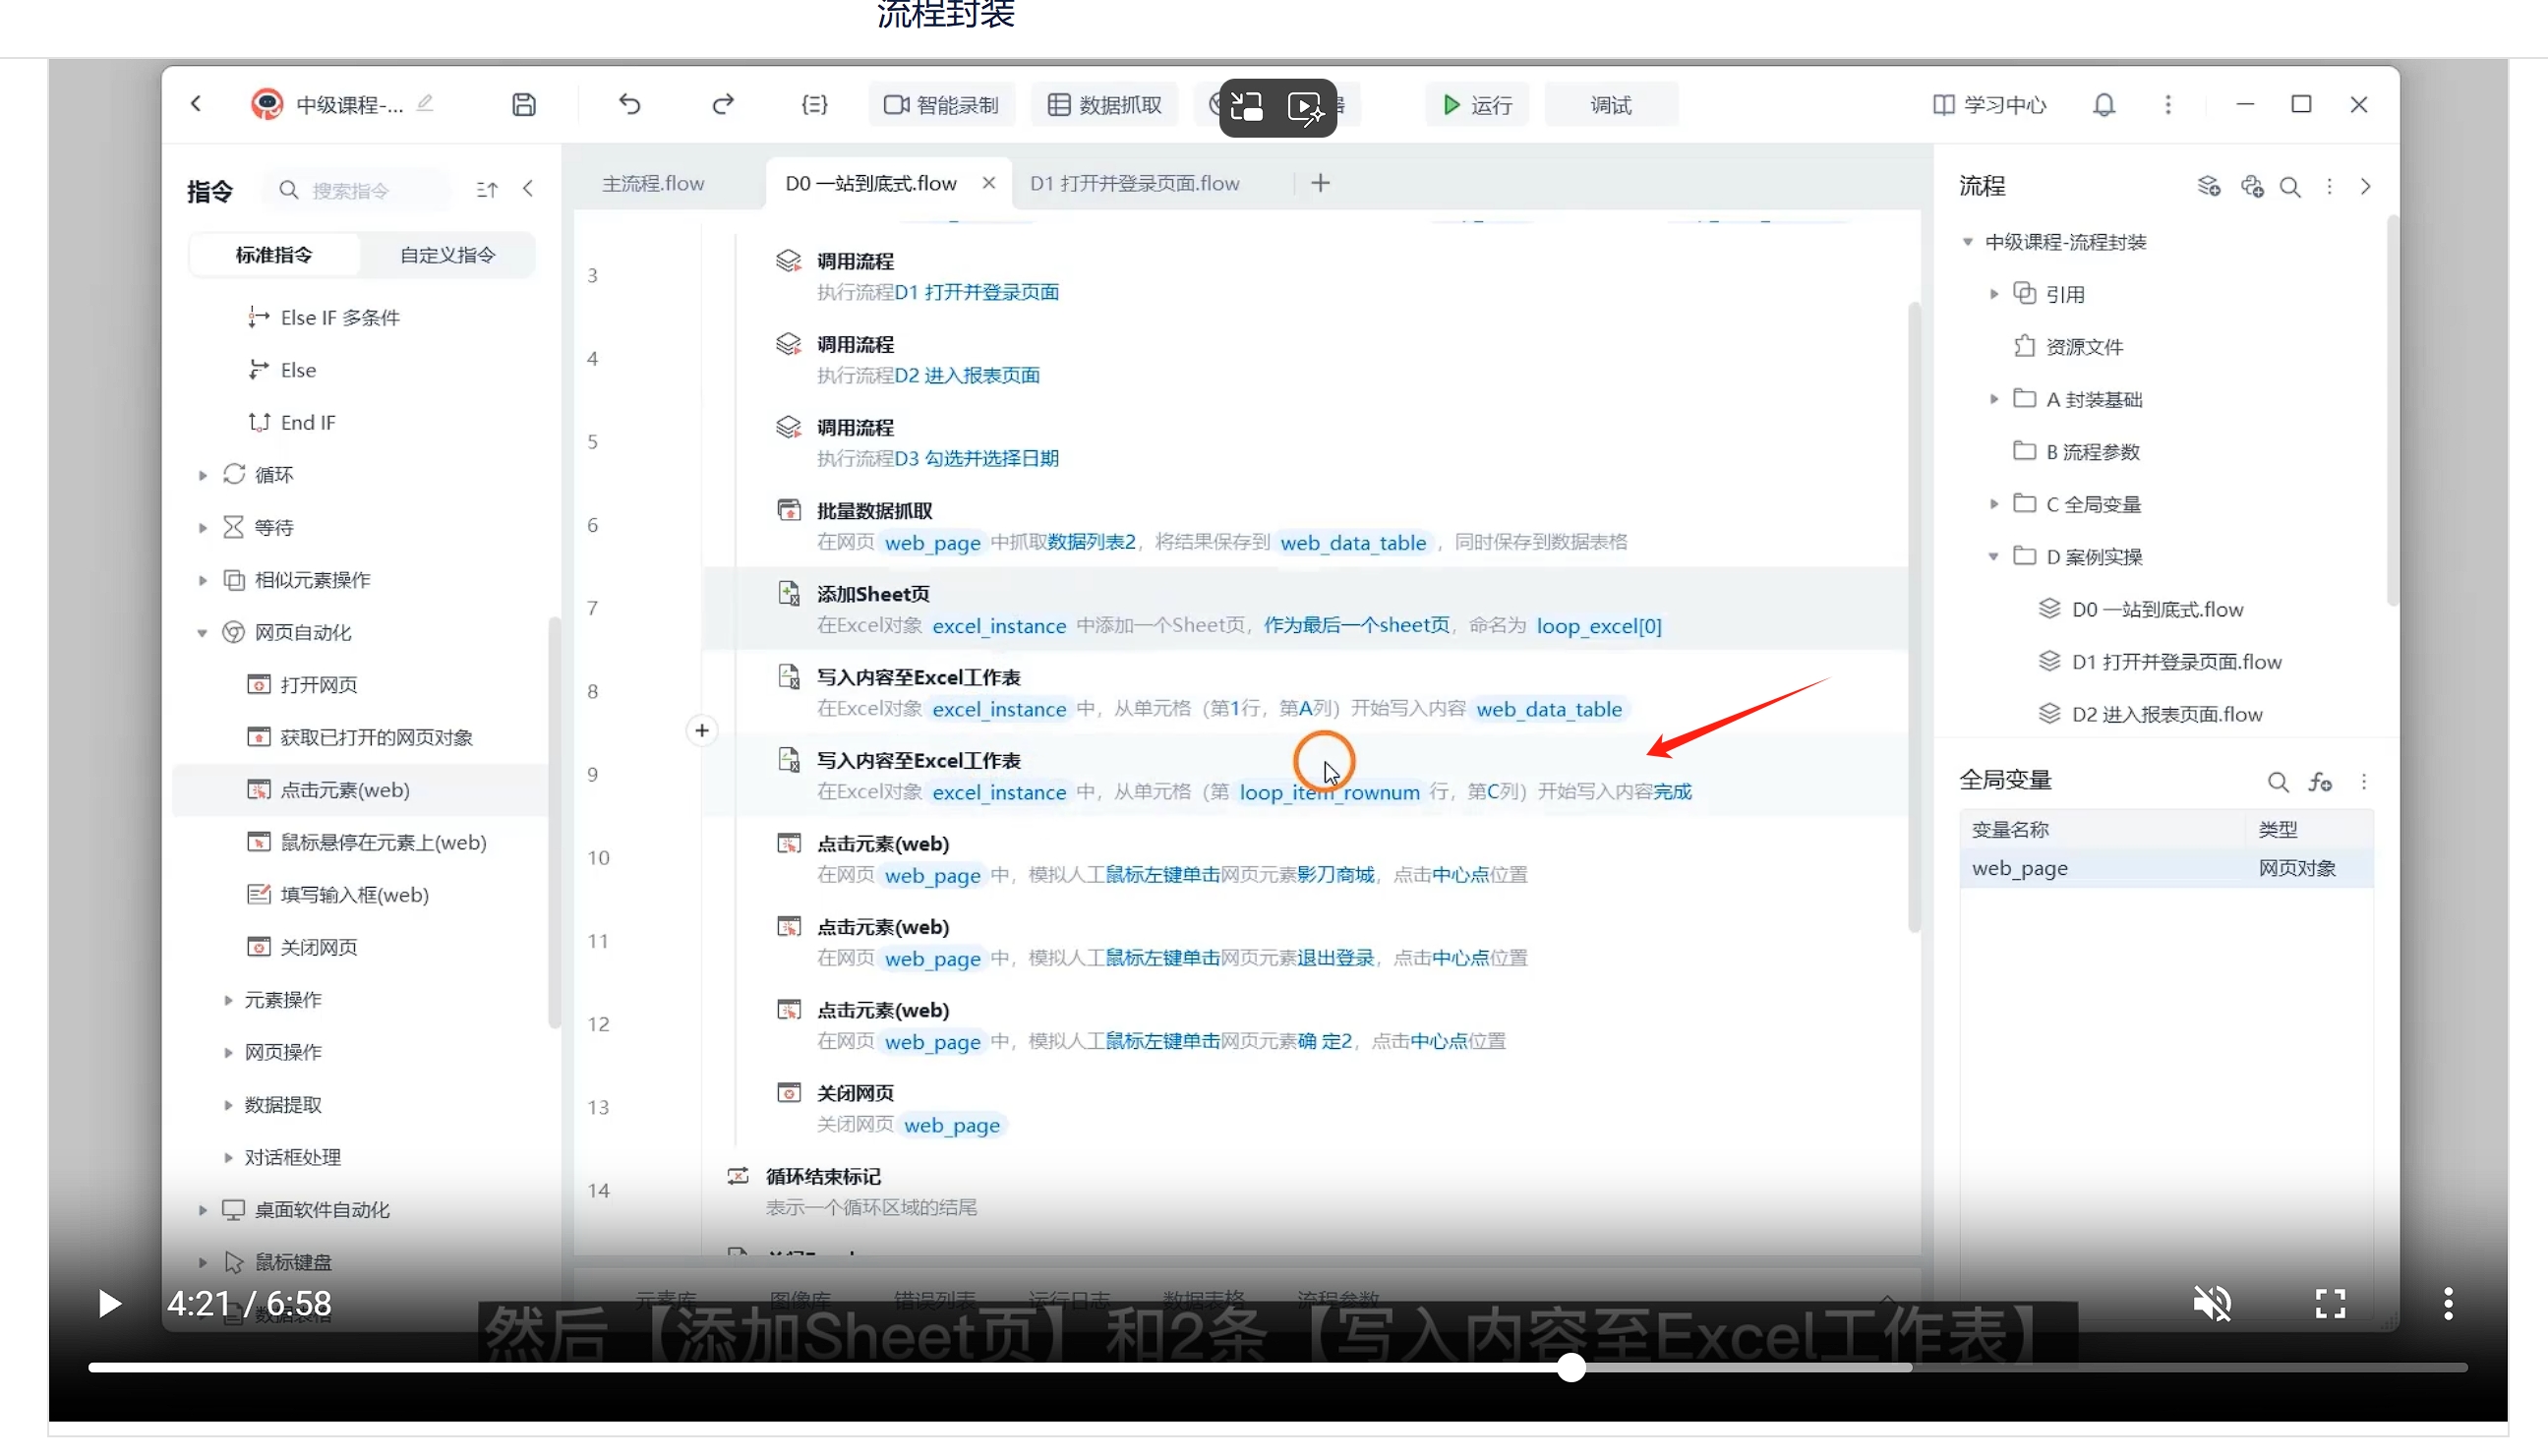Open the notification bell
2548x1456 pixels.
[x=2104, y=105]
